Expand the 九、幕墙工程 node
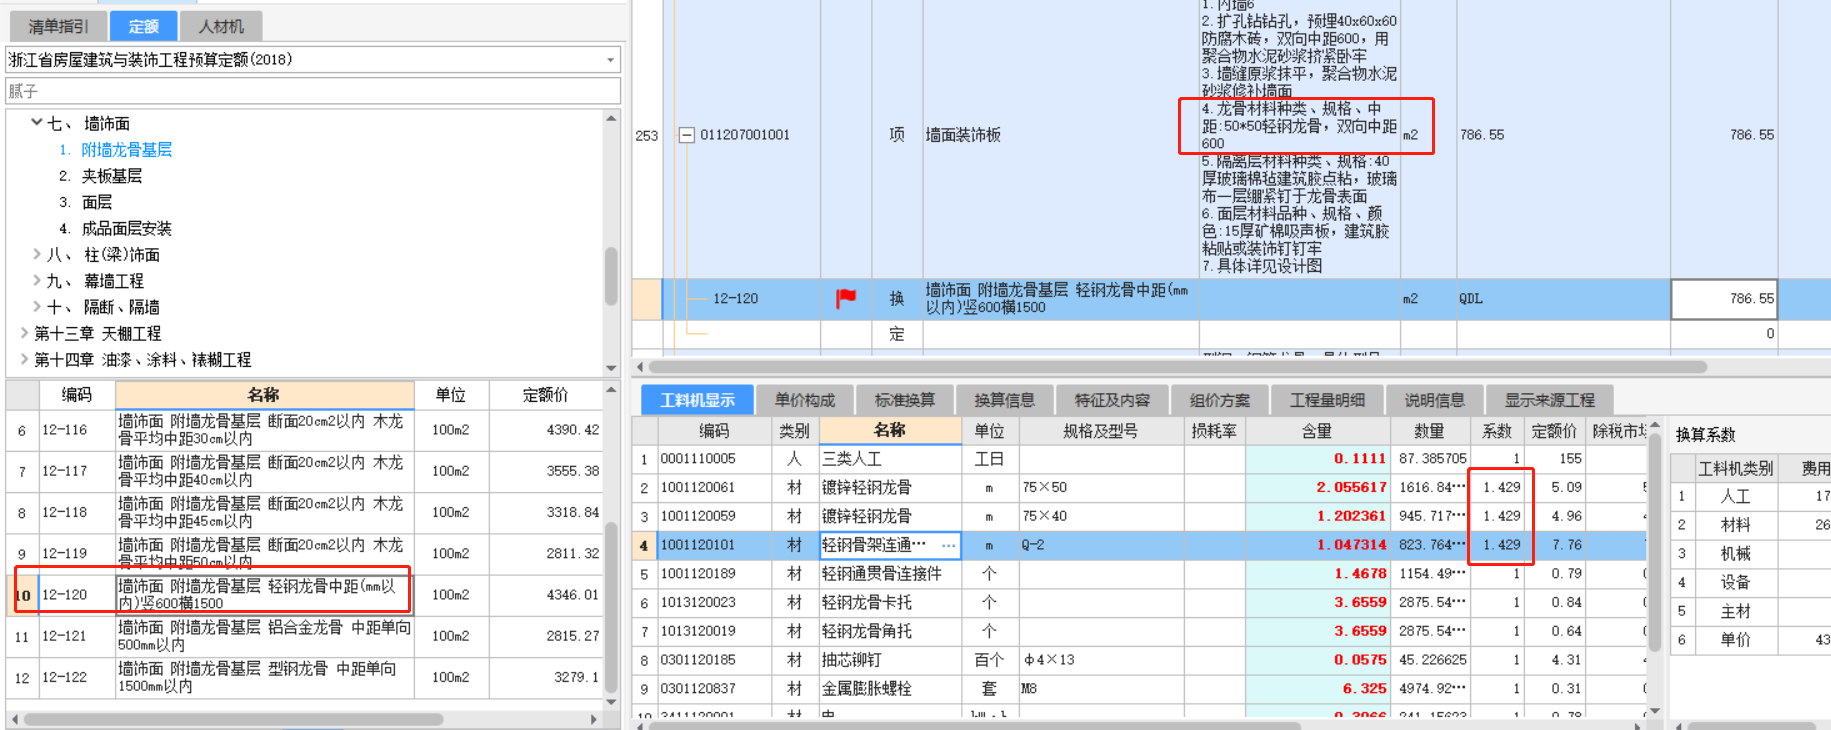The width and height of the screenshot is (1831, 730). tap(37, 281)
